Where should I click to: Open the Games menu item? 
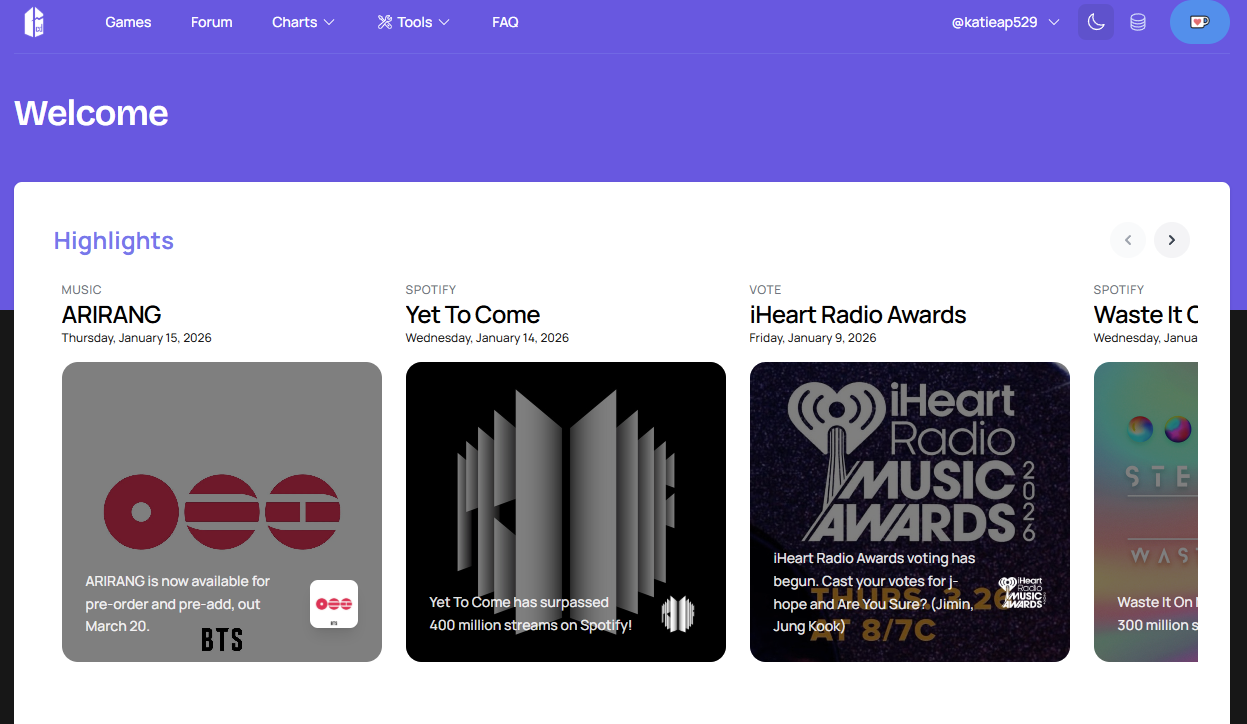(129, 22)
